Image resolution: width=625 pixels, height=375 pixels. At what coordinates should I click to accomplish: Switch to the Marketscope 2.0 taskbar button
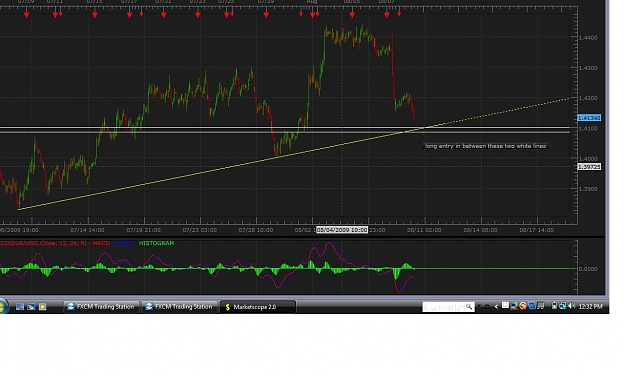pos(257,307)
